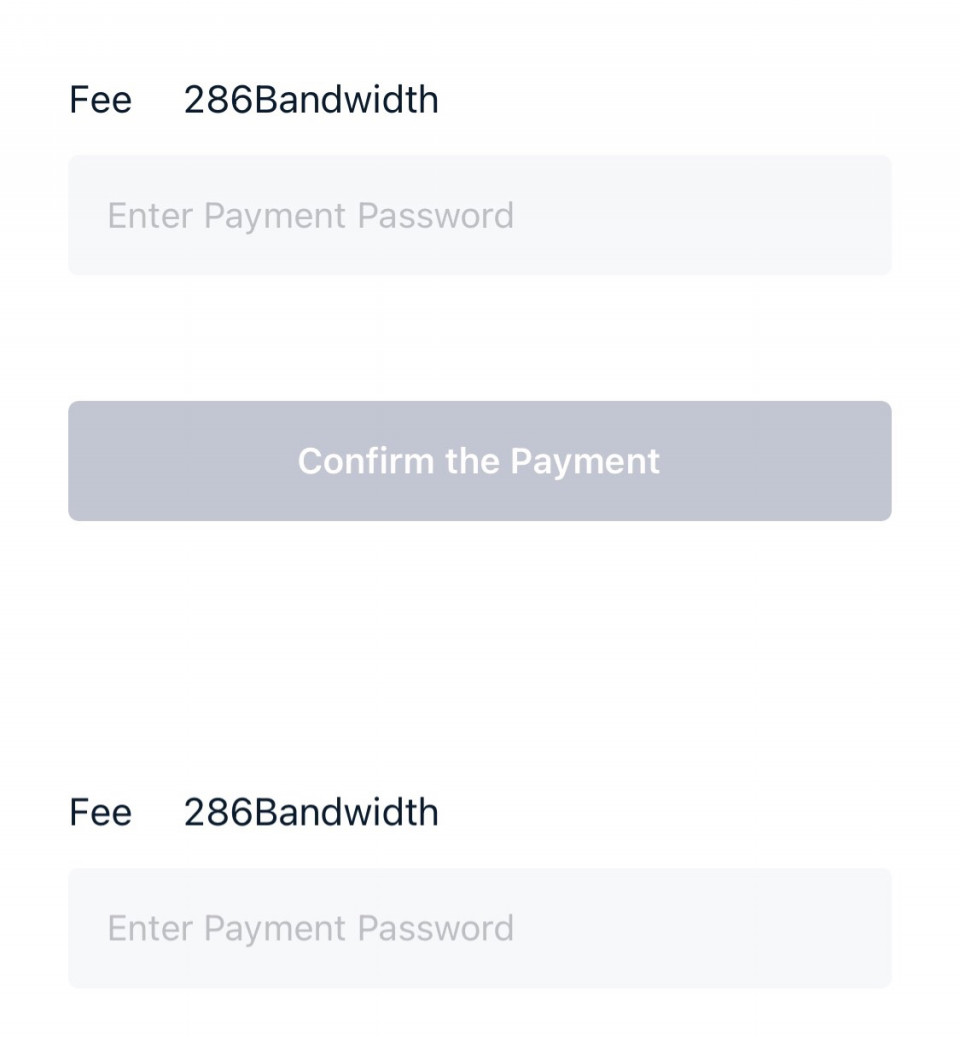Submit payment via the Confirm the Payment button
This screenshot has width=960, height=1038.
pyautogui.click(x=480, y=461)
